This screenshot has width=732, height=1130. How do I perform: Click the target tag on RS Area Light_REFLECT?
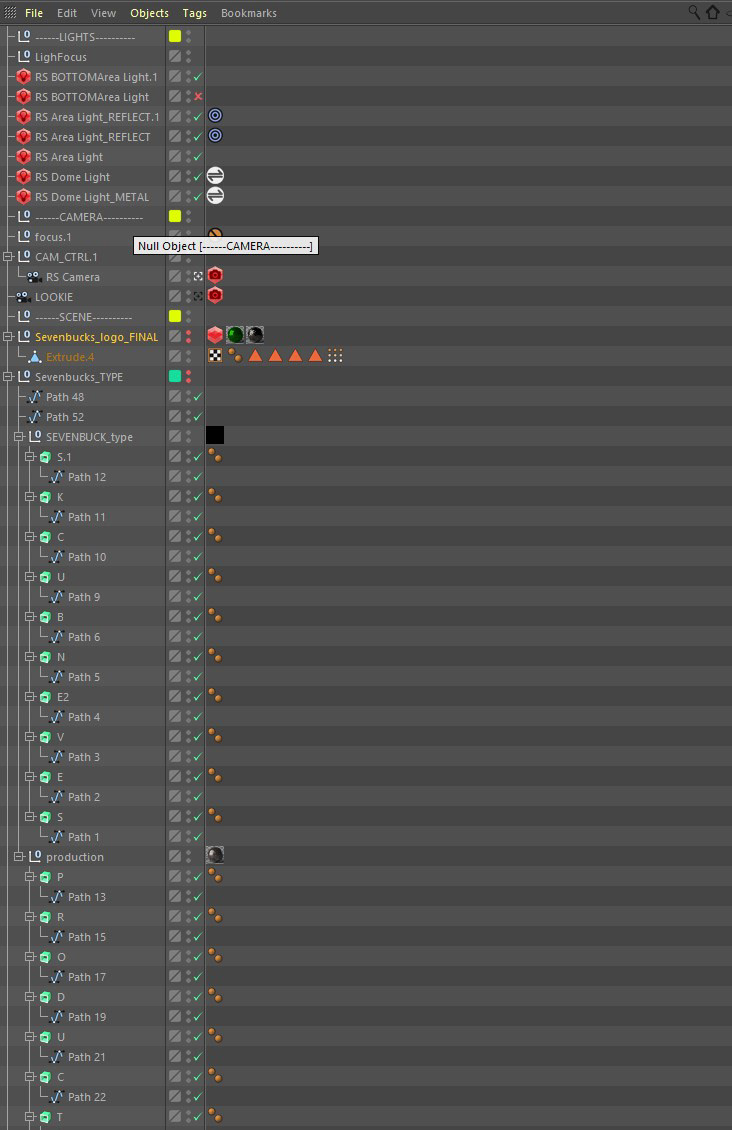(215, 135)
